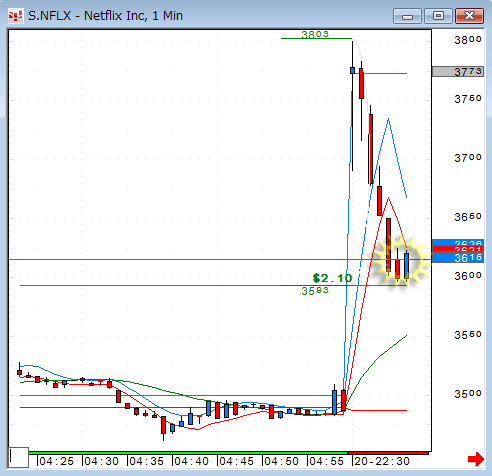Click the 04:30 time axis label

coord(101,461)
